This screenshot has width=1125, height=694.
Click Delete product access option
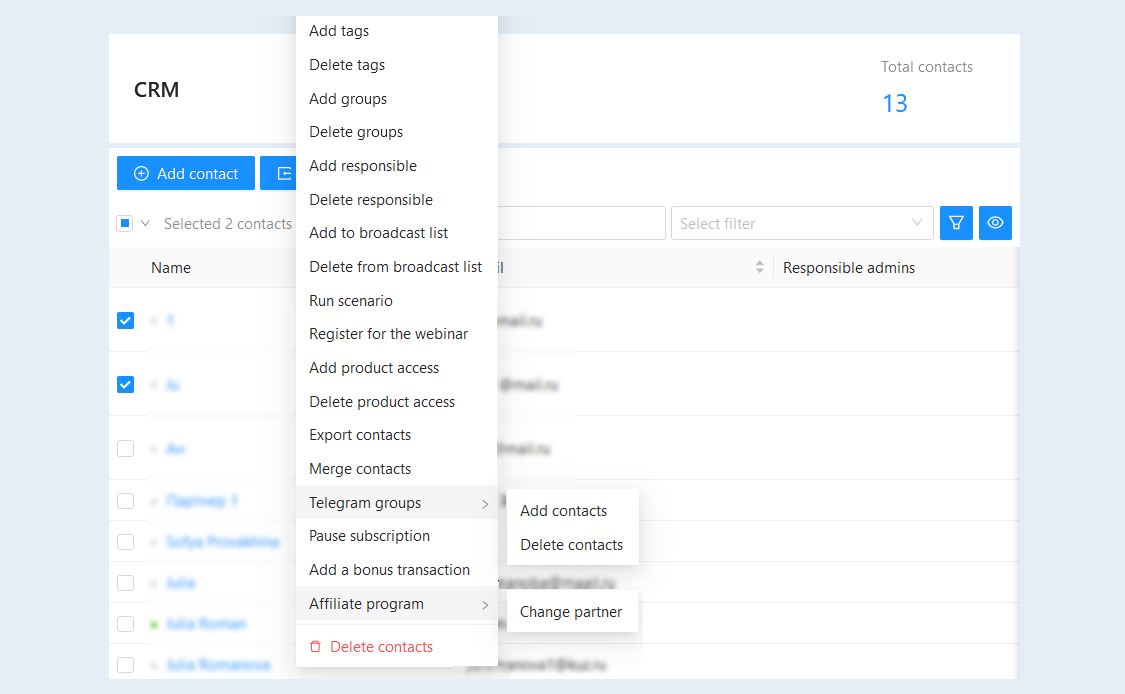pos(397,402)
